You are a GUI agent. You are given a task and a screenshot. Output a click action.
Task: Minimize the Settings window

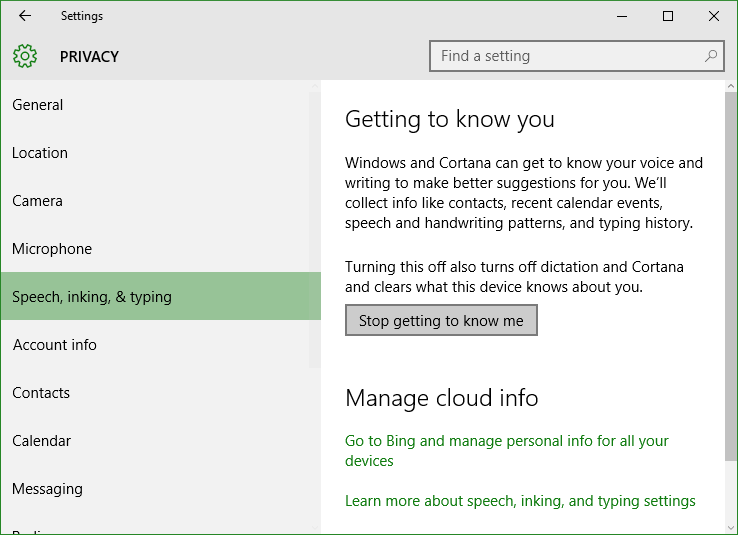[x=622, y=16]
